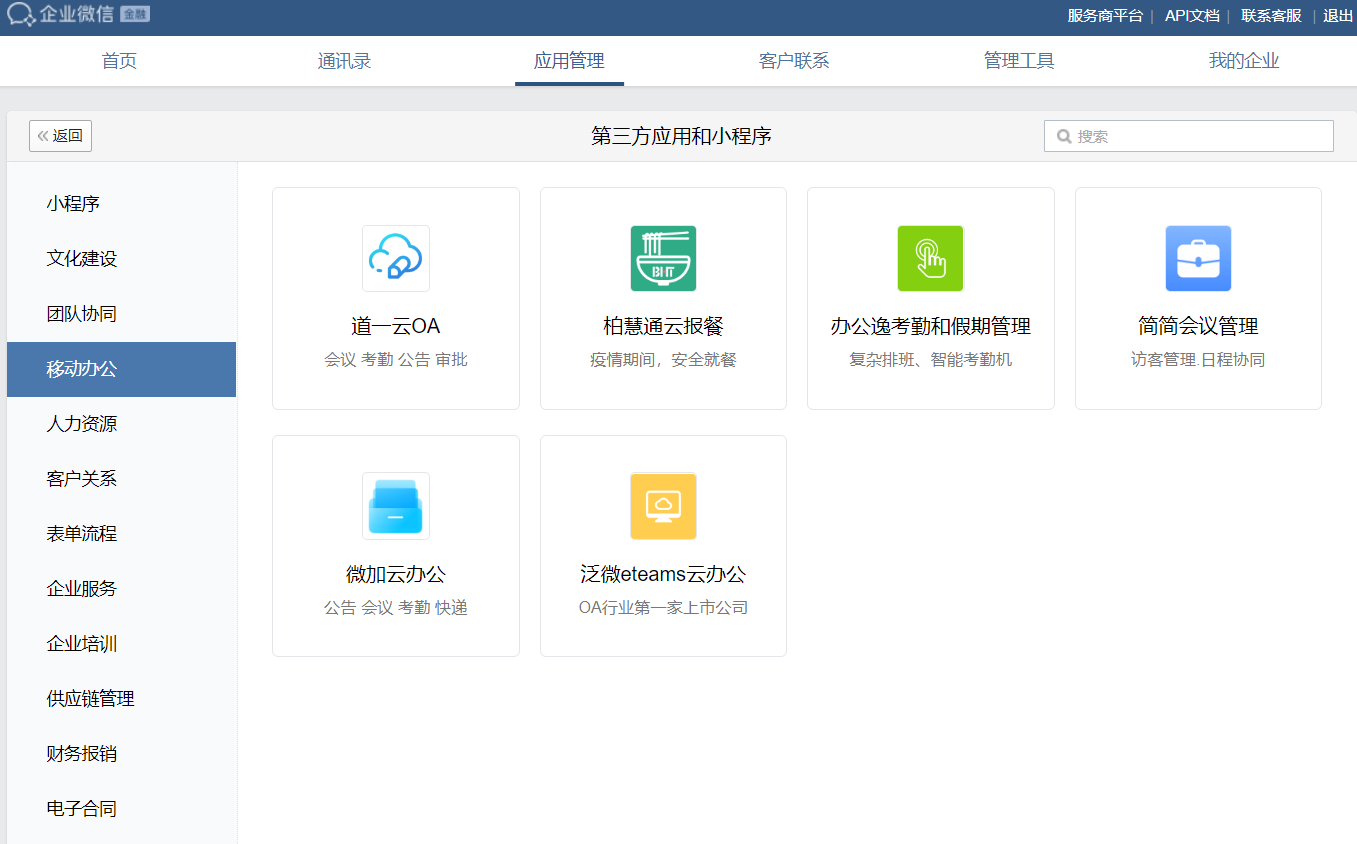Select the 移动办公 category
The width and height of the screenshot is (1357, 844).
point(121,369)
